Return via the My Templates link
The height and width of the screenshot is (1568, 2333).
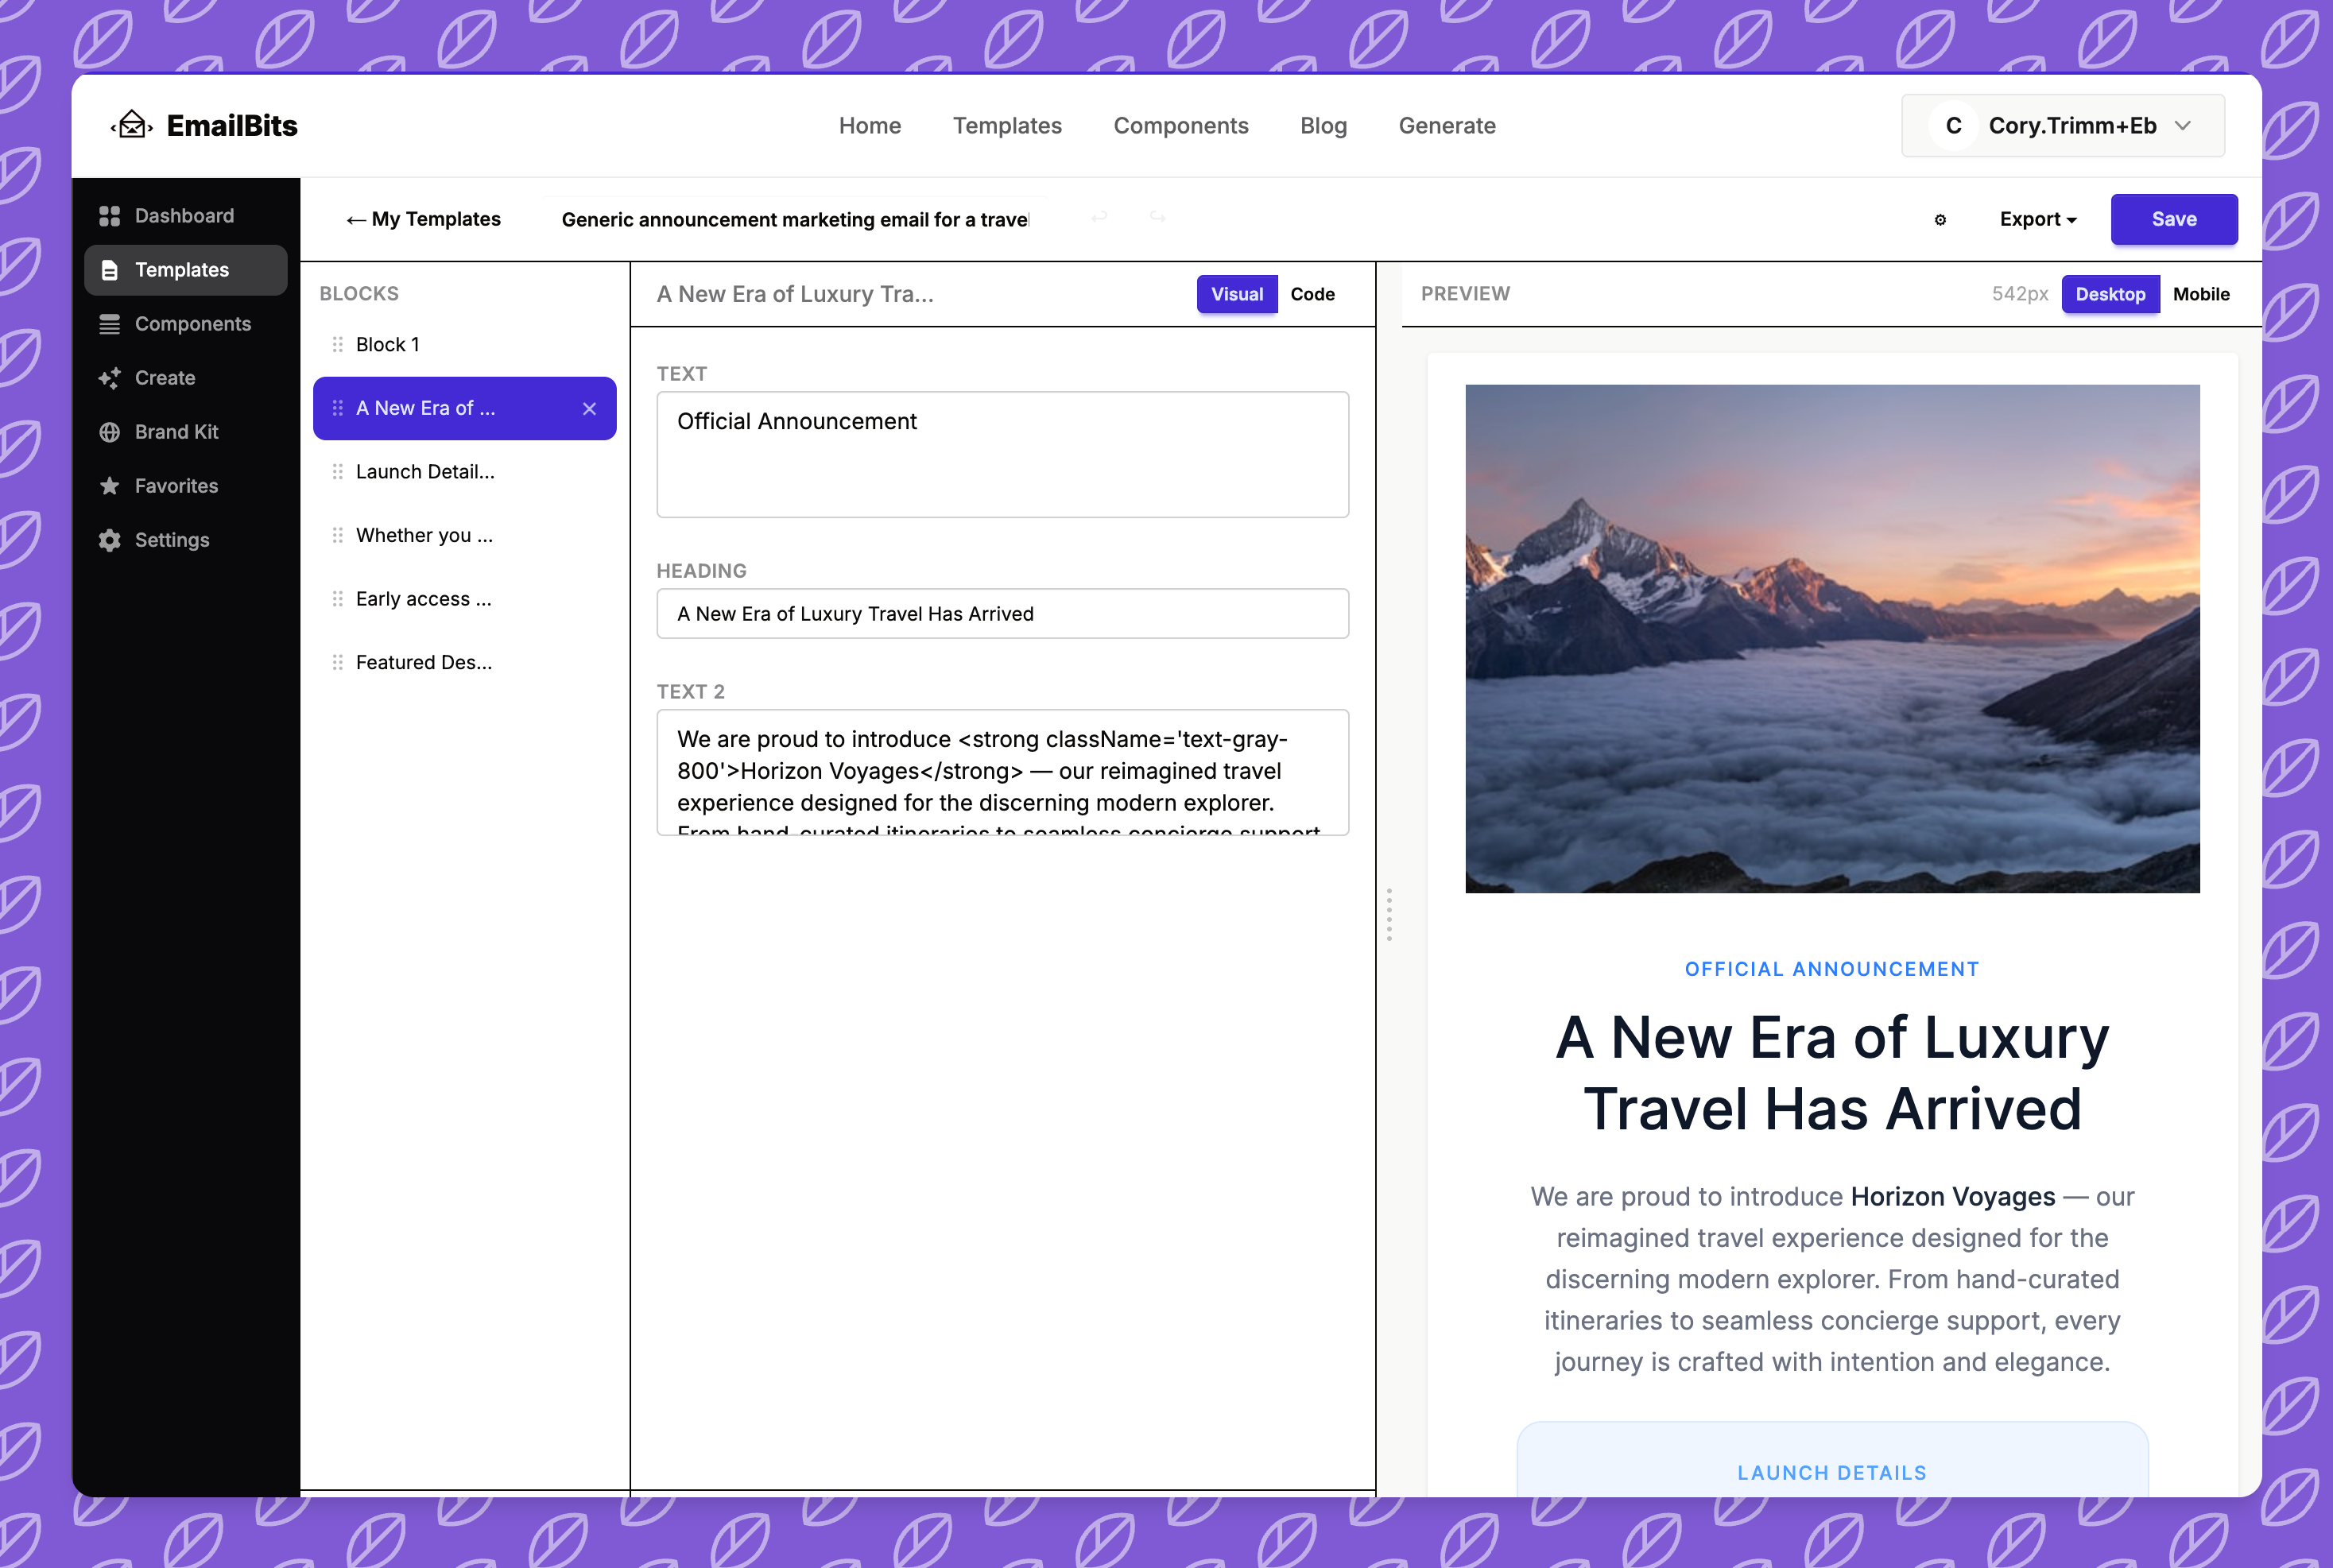(423, 219)
